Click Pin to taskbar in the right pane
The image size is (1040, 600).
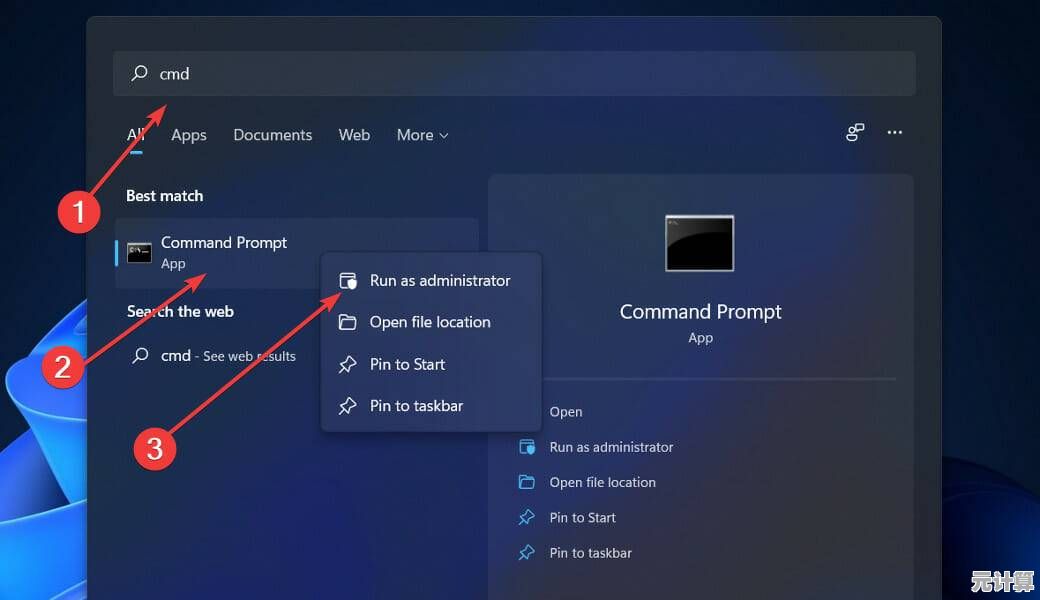[x=590, y=553]
